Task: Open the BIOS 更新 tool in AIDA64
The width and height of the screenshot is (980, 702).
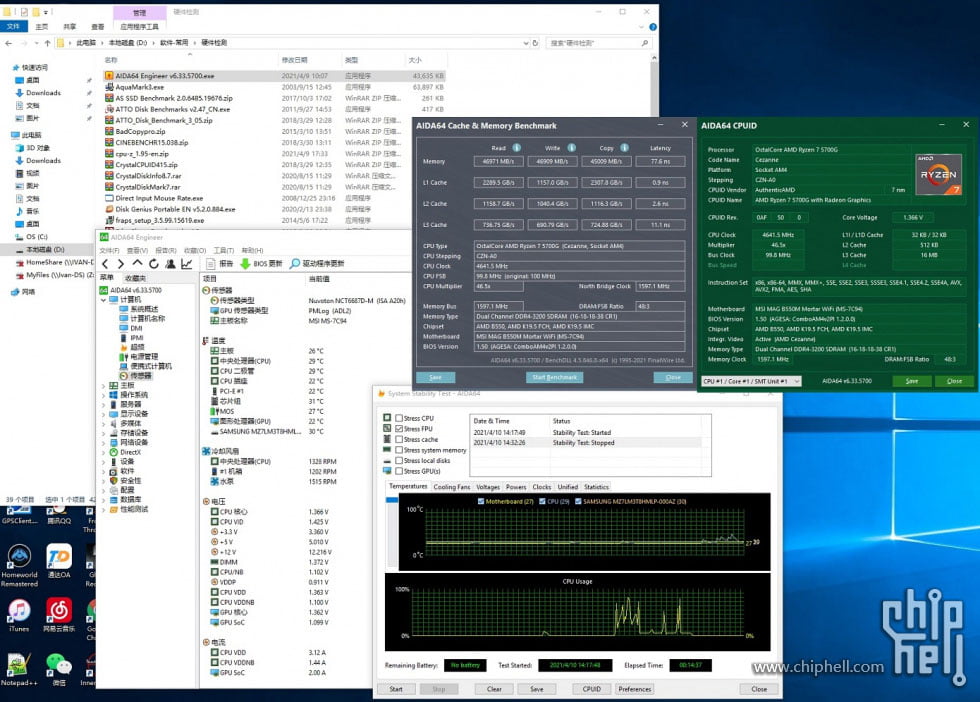Action: tap(256, 262)
